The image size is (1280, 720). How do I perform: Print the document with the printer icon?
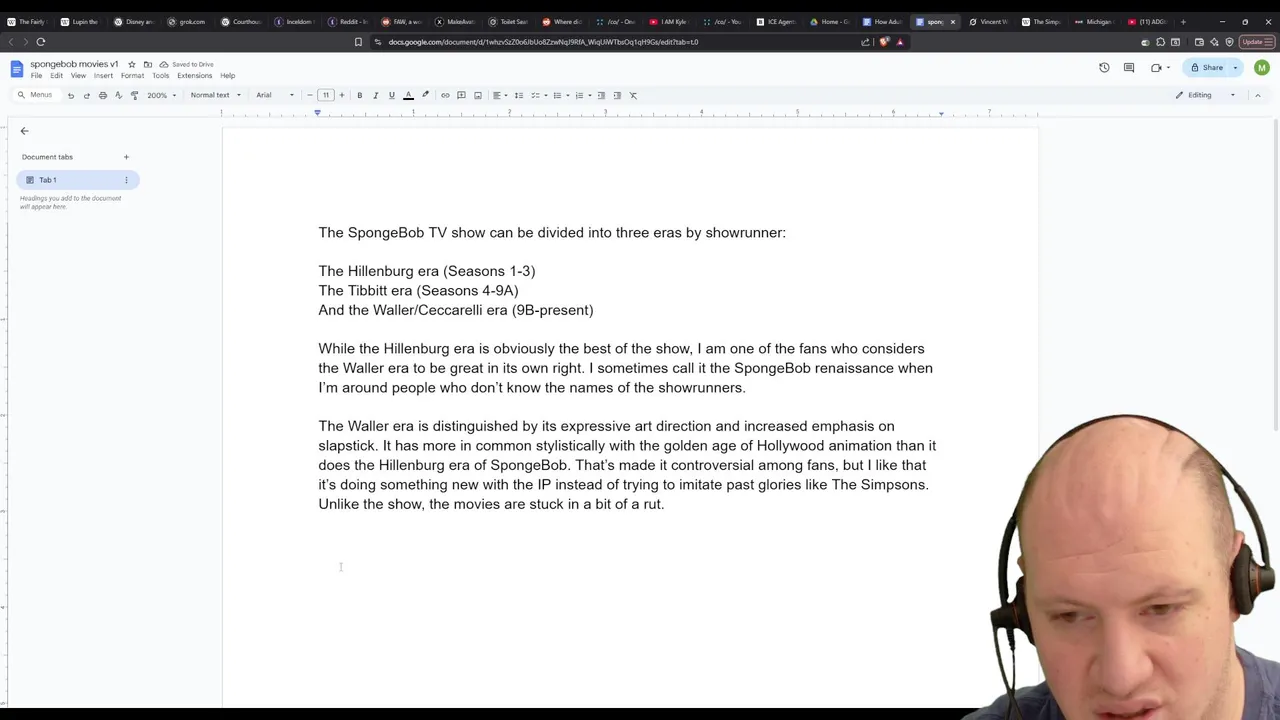[x=102, y=95]
